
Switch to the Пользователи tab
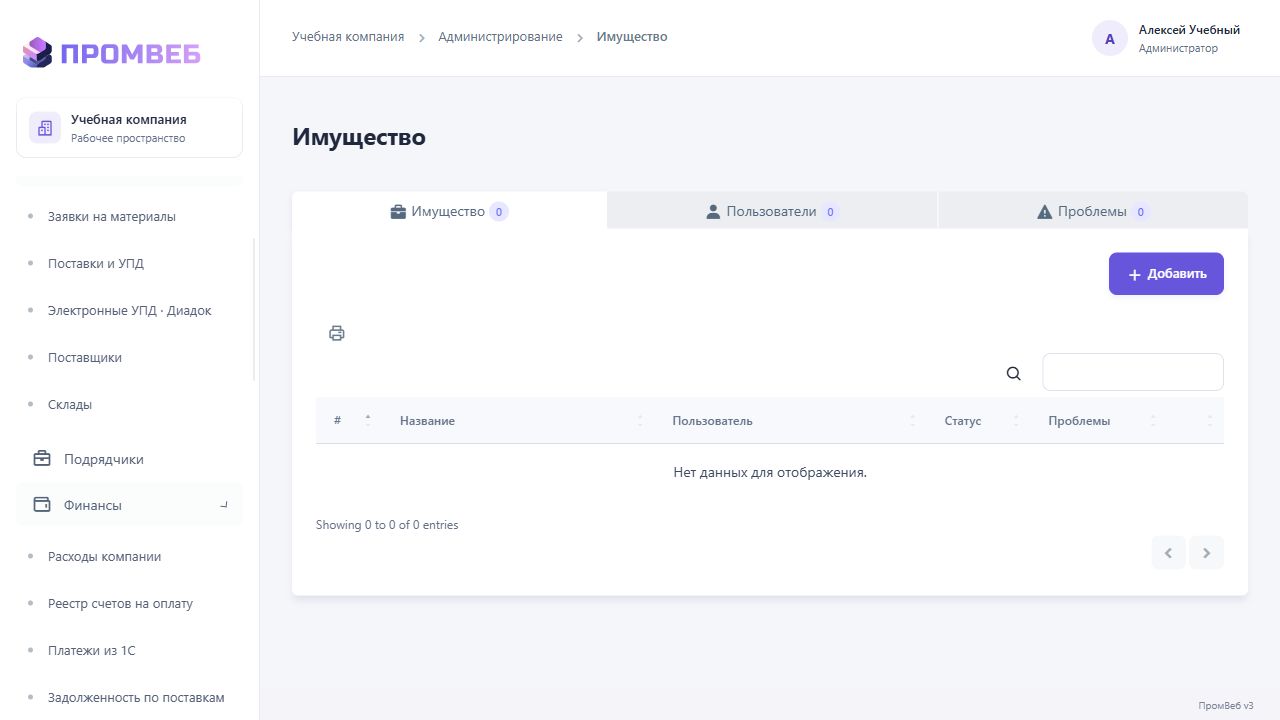click(772, 211)
